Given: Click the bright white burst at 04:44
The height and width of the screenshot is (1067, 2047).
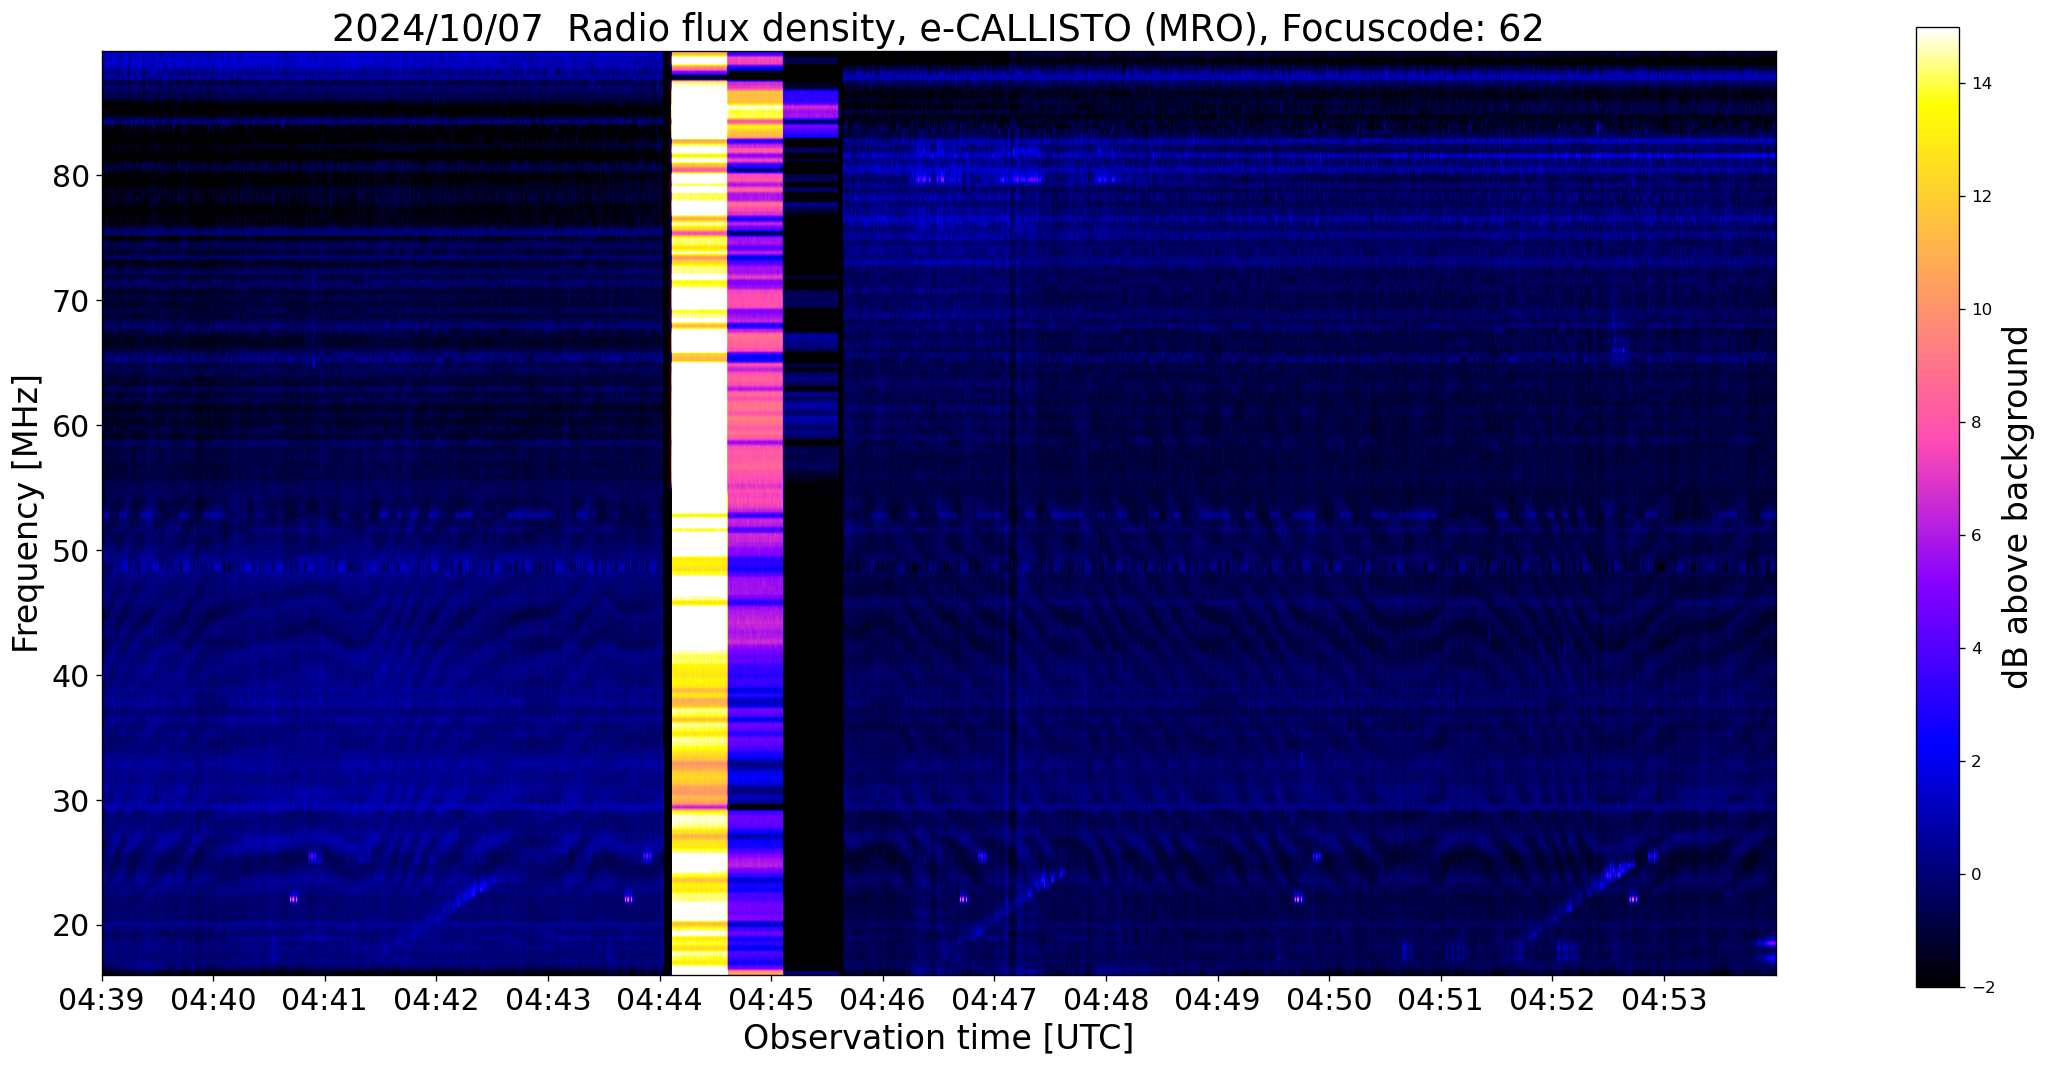Looking at the screenshot, I should [x=698, y=513].
